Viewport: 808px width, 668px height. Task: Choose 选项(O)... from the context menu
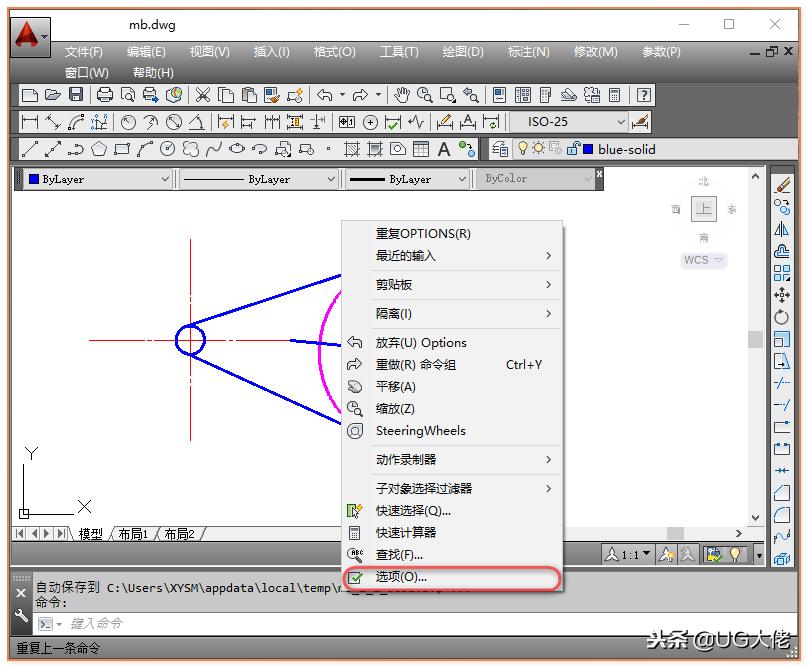(x=401, y=577)
